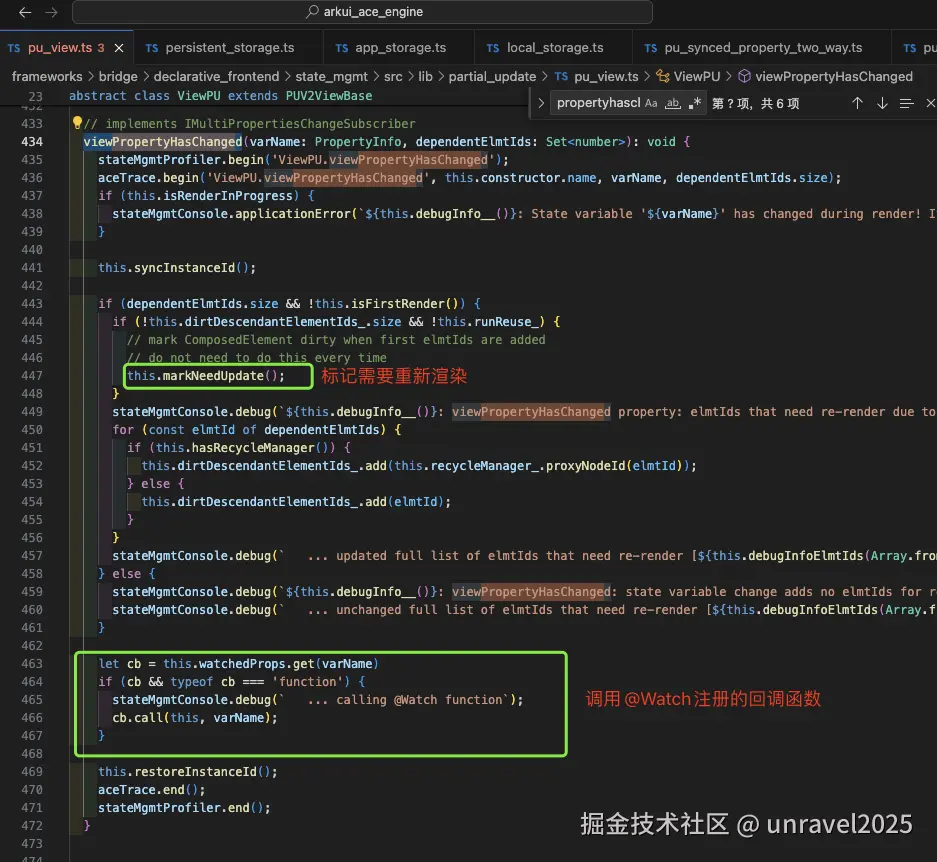Click 'this.restoreInstanceId();' on line 469

(188, 772)
